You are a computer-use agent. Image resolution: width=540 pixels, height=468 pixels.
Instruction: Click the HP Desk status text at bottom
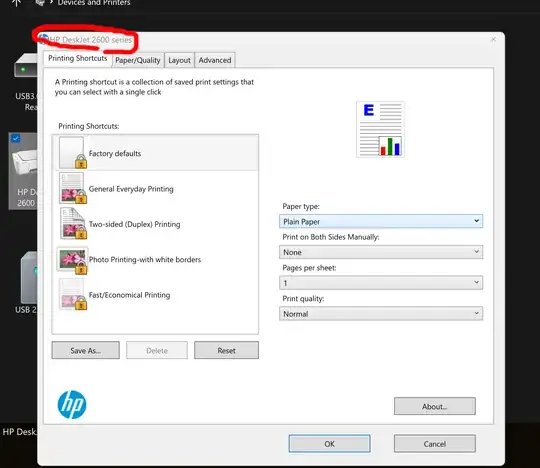coord(19,431)
